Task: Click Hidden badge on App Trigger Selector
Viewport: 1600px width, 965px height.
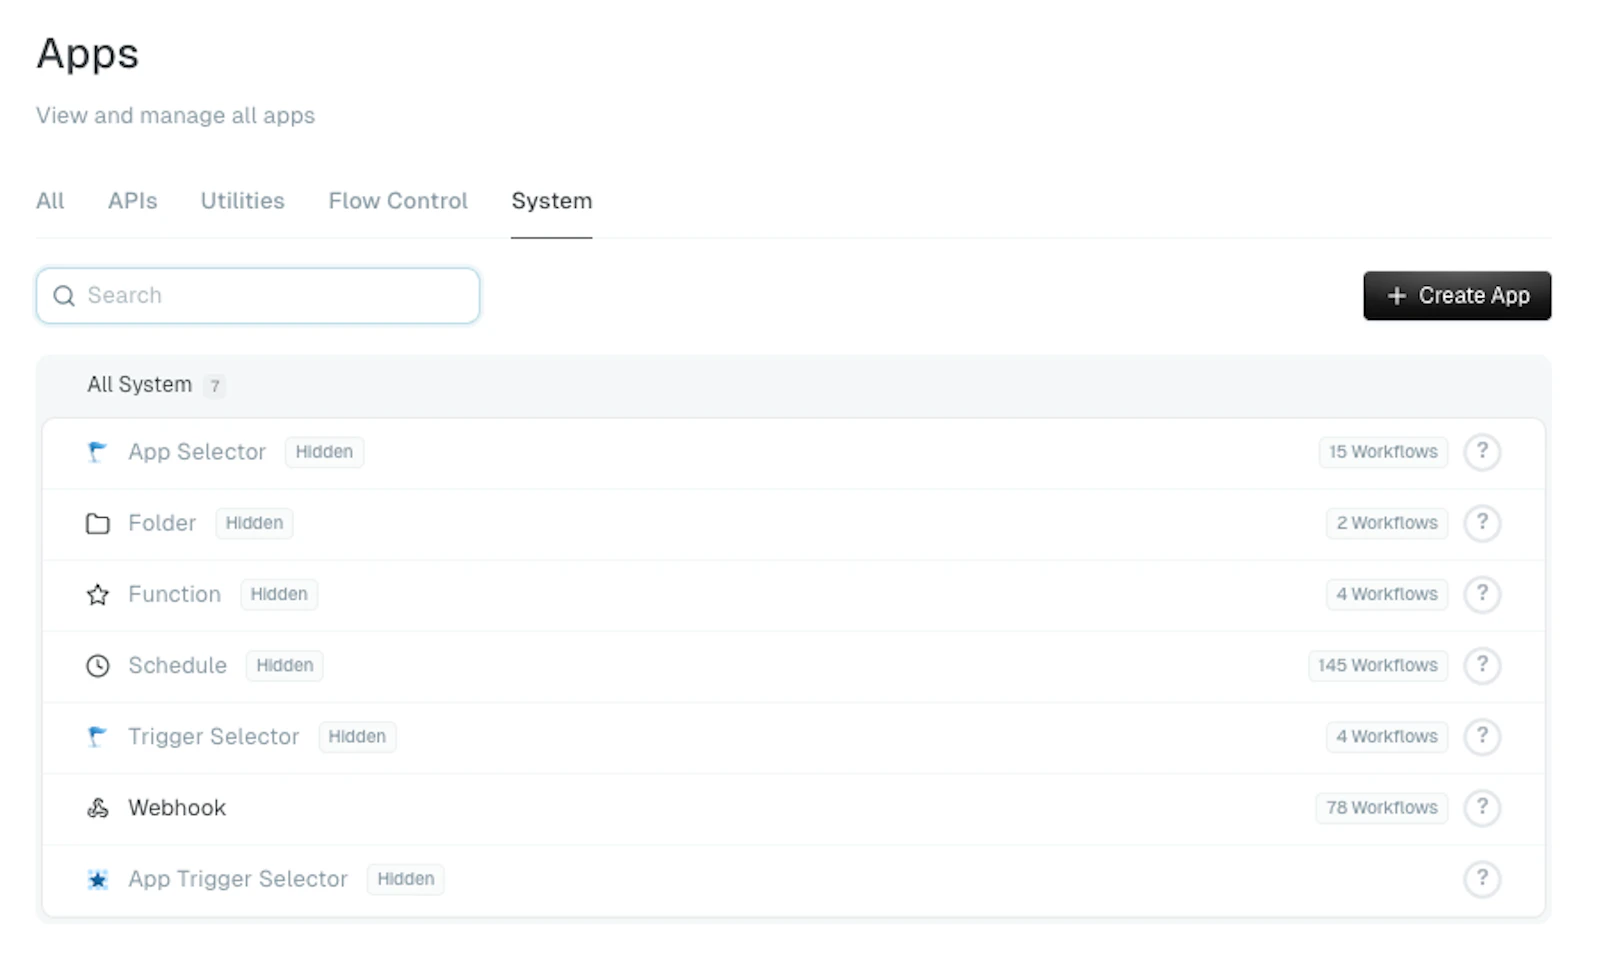Action: click(x=406, y=879)
